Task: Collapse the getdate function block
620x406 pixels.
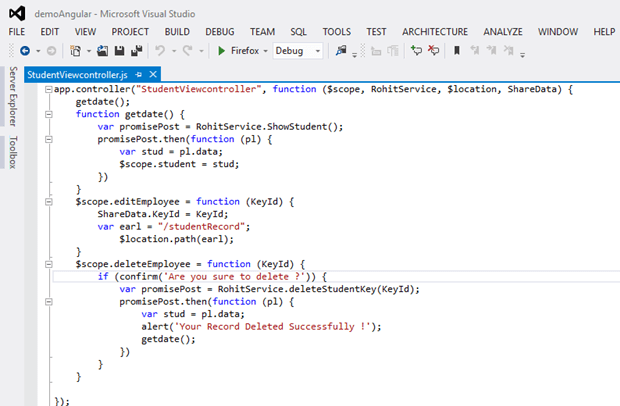Action: click(48, 115)
